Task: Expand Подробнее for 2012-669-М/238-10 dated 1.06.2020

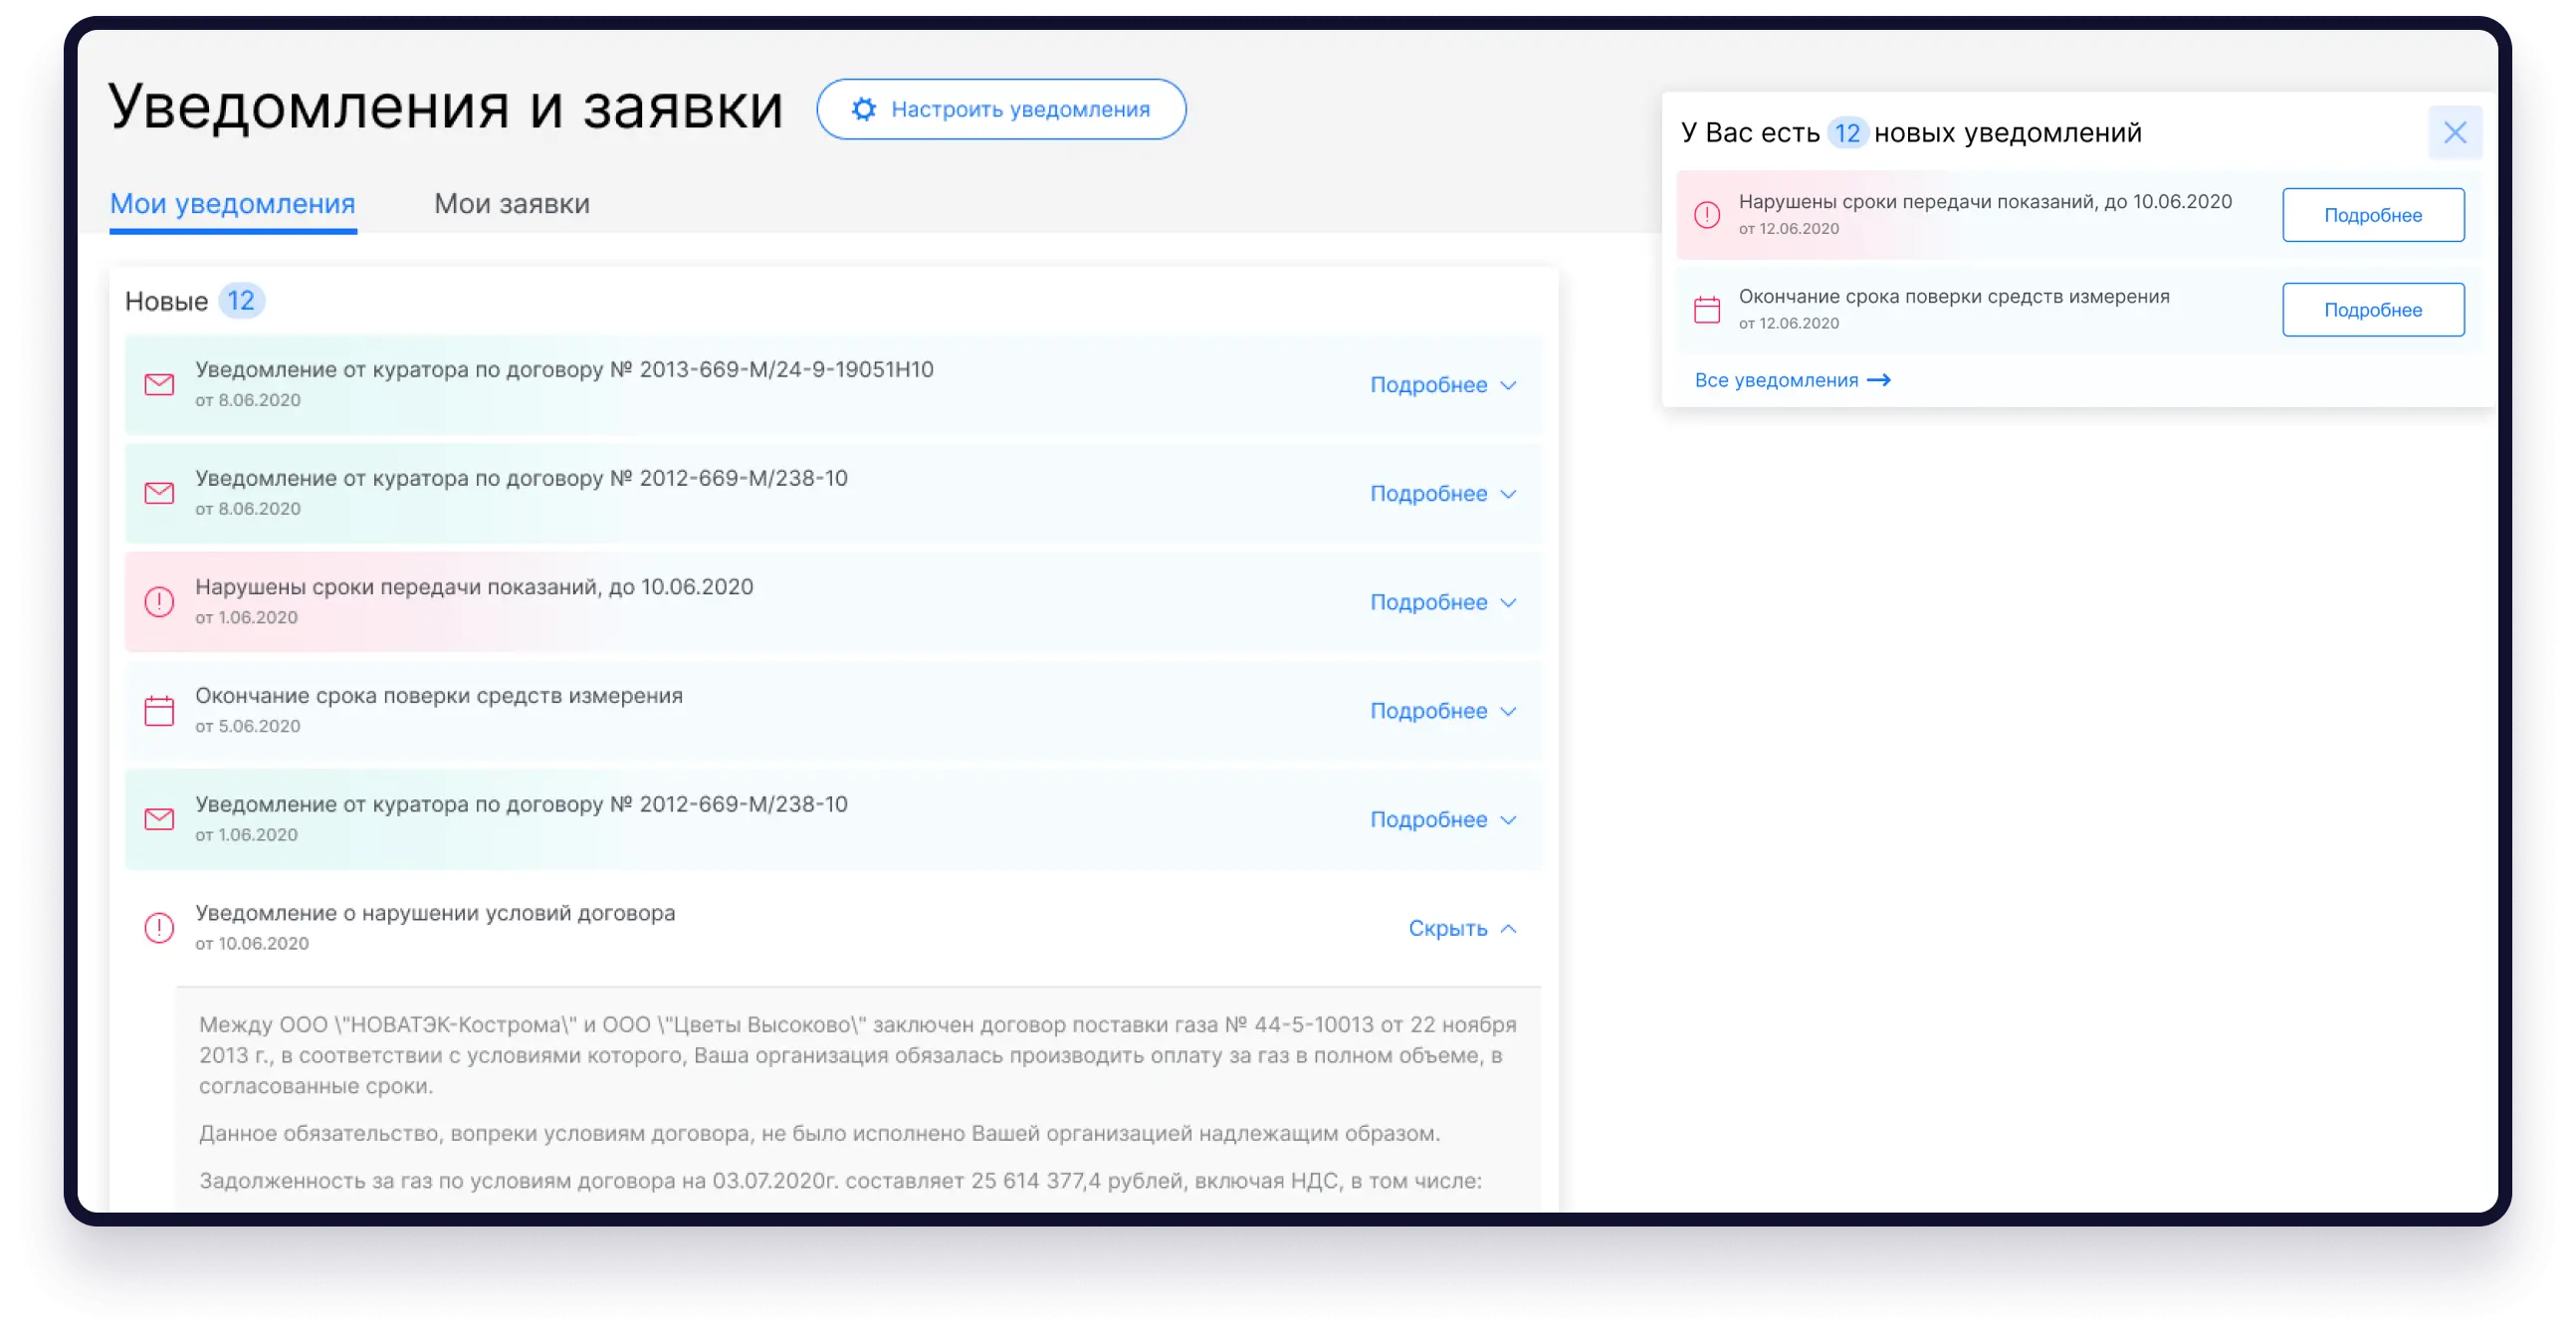Action: [x=1443, y=819]
